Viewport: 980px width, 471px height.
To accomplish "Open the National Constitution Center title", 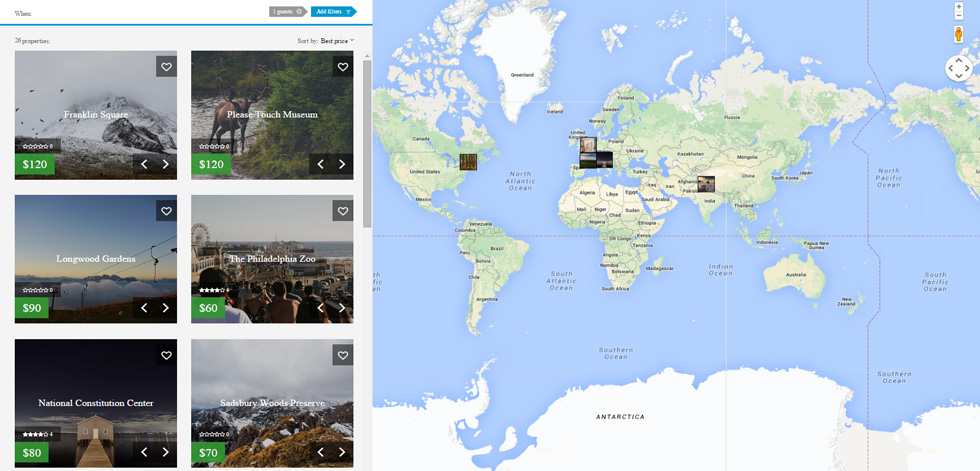I will tap(96, 403).
